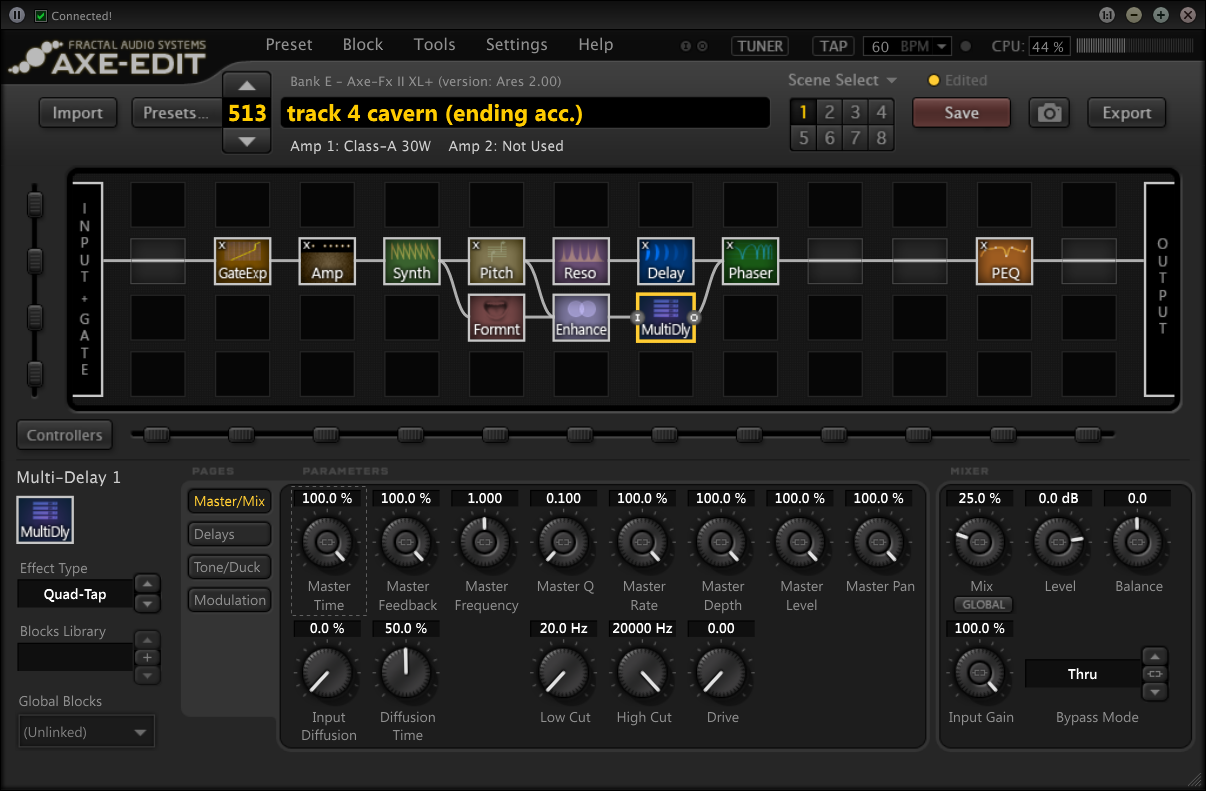Screen dimensions: 1206x791
Task: Open the Settings menu
Action: point(517,45)
